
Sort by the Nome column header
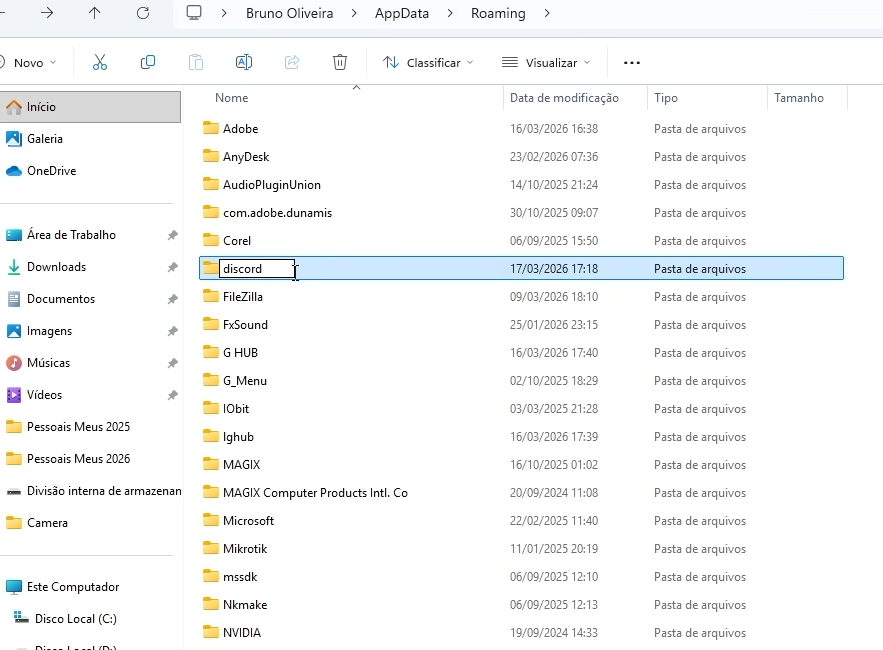coord(231,97)
